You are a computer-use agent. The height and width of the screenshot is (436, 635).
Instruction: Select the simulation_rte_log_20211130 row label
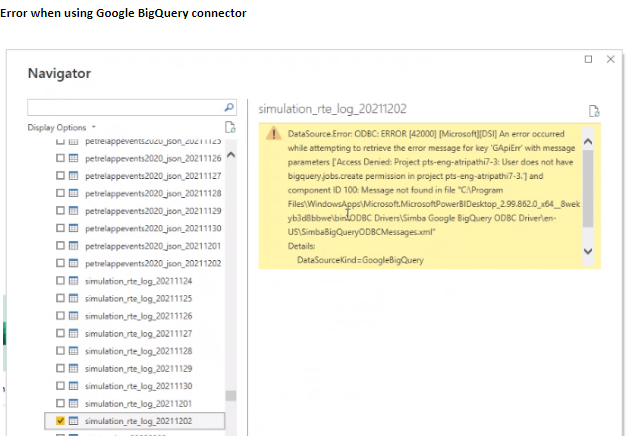pos(139,386)
